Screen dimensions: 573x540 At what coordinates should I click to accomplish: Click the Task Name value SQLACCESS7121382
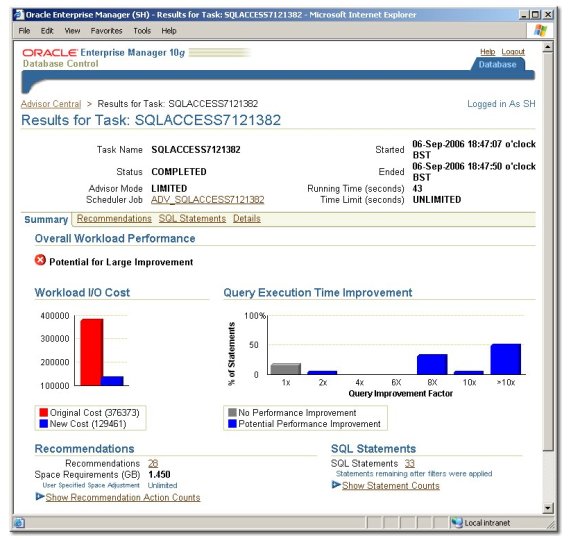(x=196, y=150)
